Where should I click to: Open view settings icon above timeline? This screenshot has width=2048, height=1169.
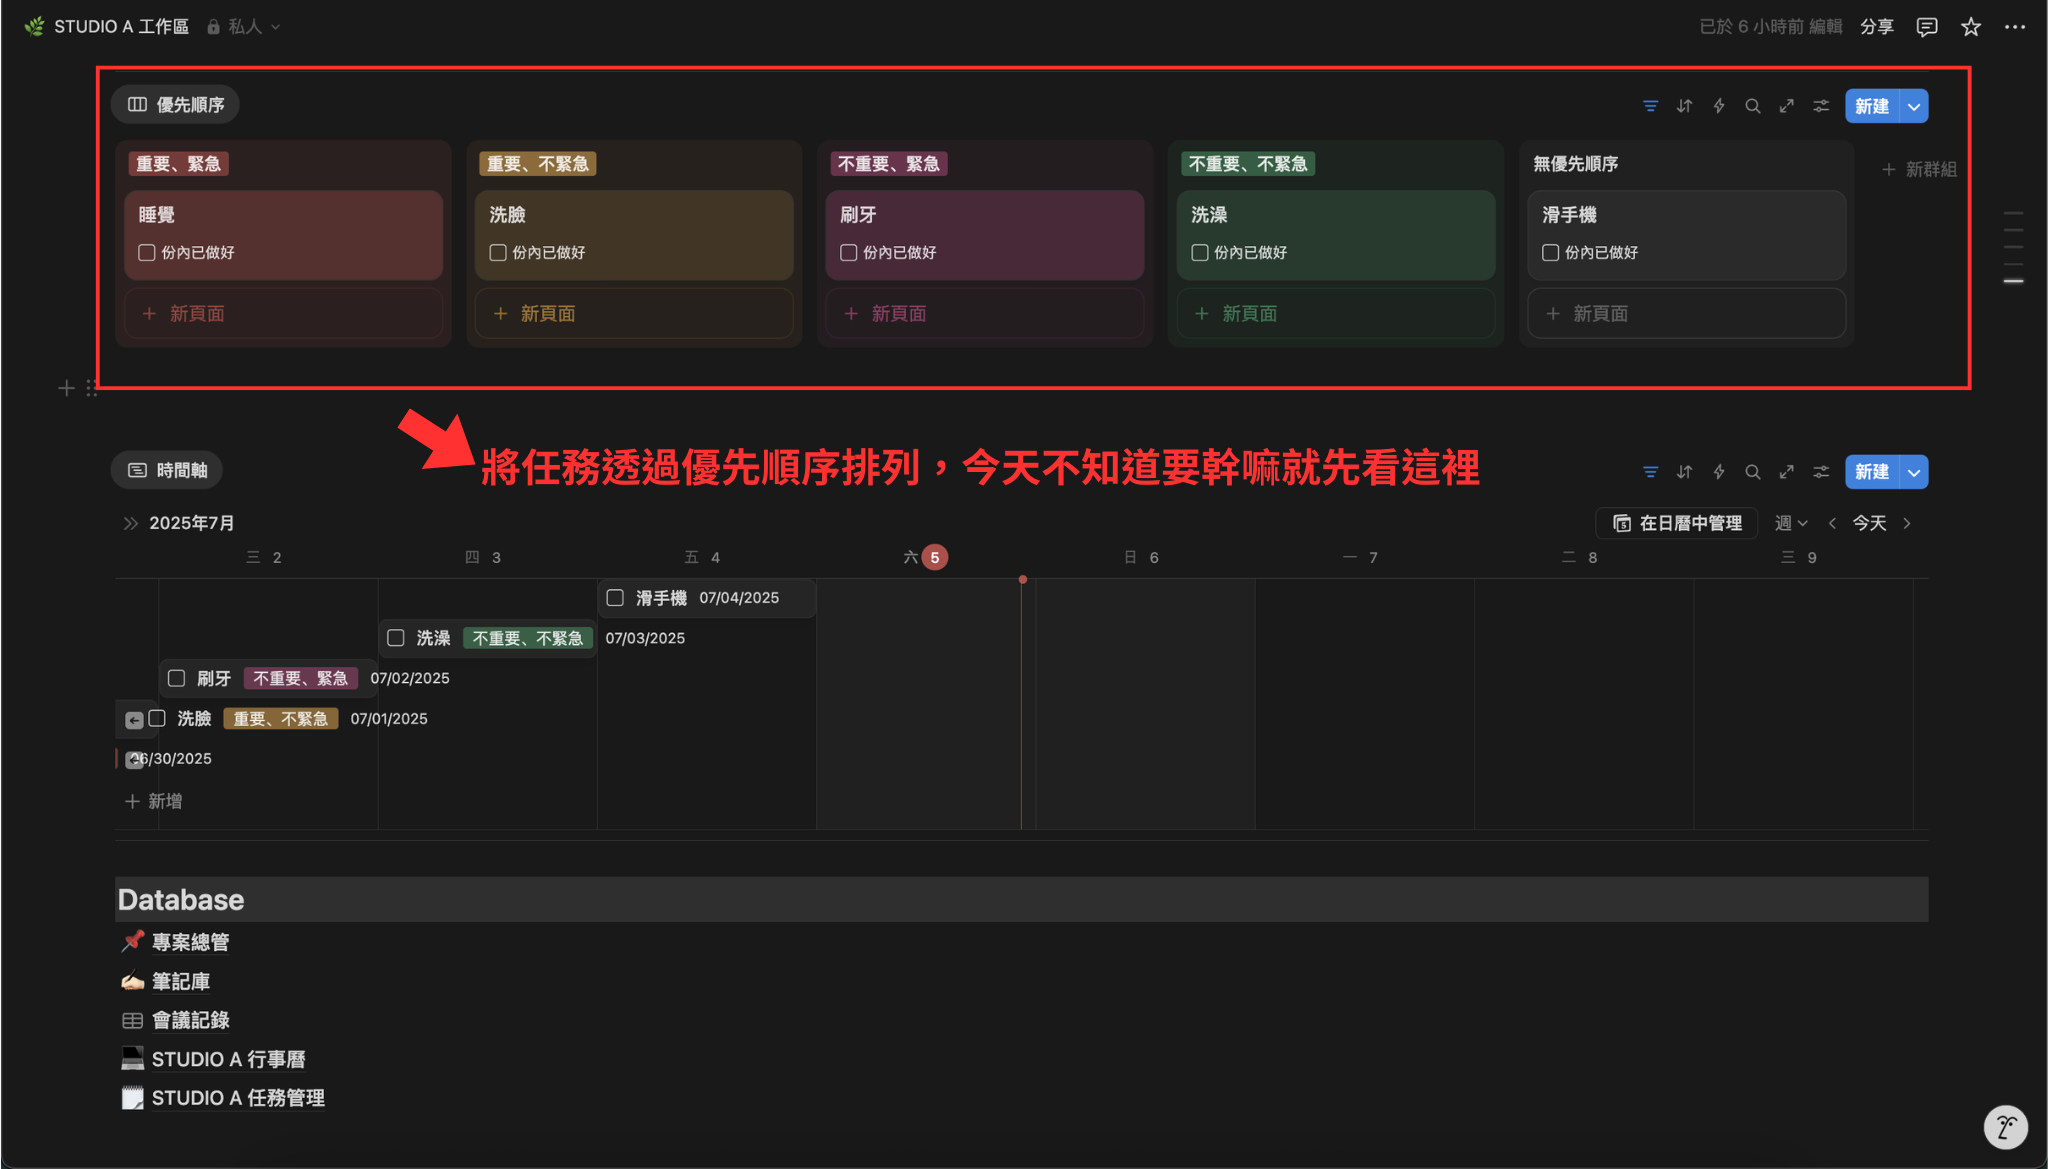click(x=1821, y=472)
